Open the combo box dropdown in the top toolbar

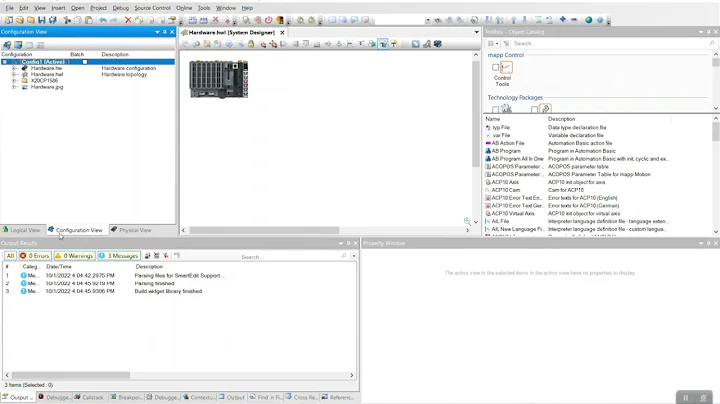tap(428, 20)
